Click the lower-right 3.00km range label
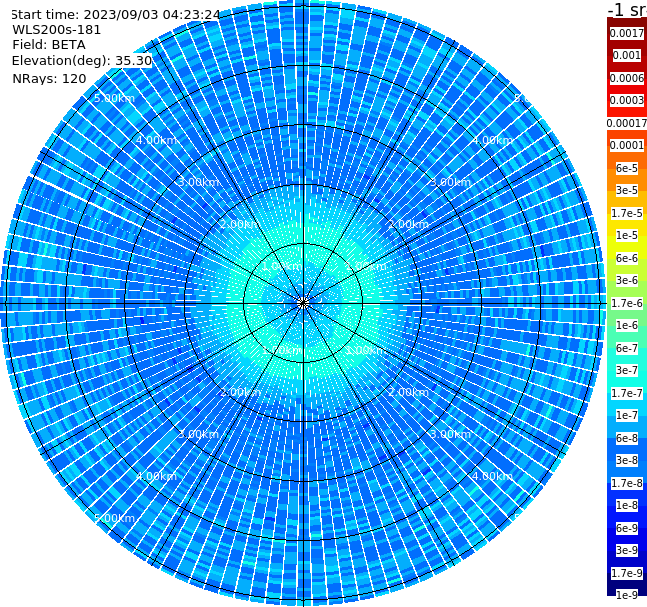Image resolution: width=647 pixels, height=607 pixels. coord(451,434)
